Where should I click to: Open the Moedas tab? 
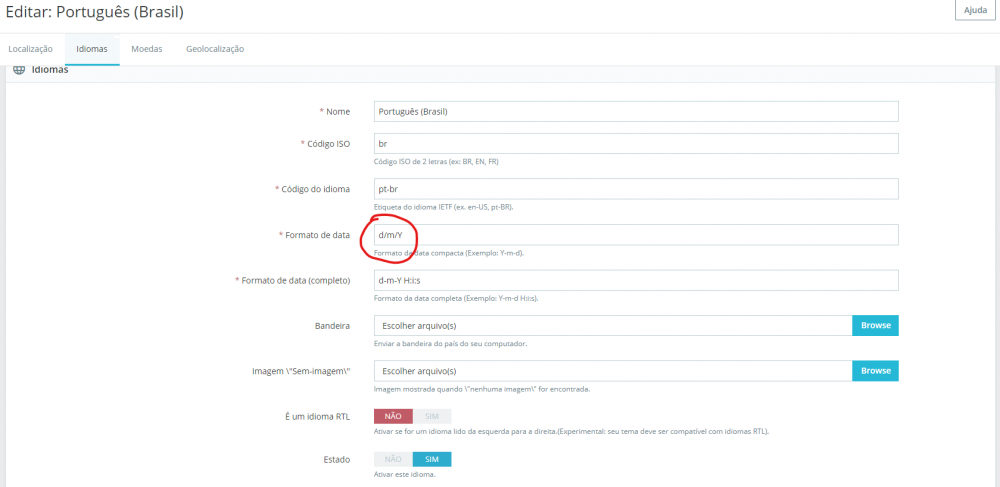[x=147, y=49]
